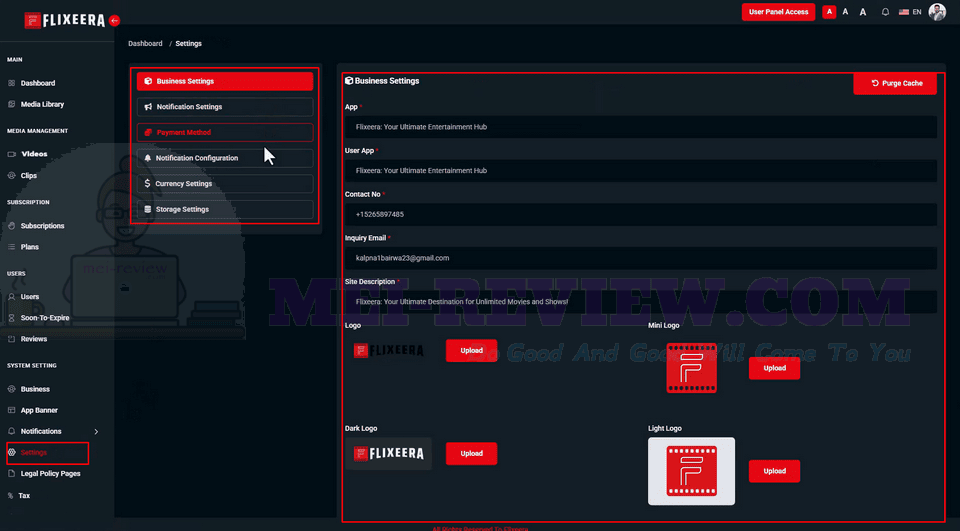
Task: Click the Clips icon in the sidebar
Action: point(12,176)
